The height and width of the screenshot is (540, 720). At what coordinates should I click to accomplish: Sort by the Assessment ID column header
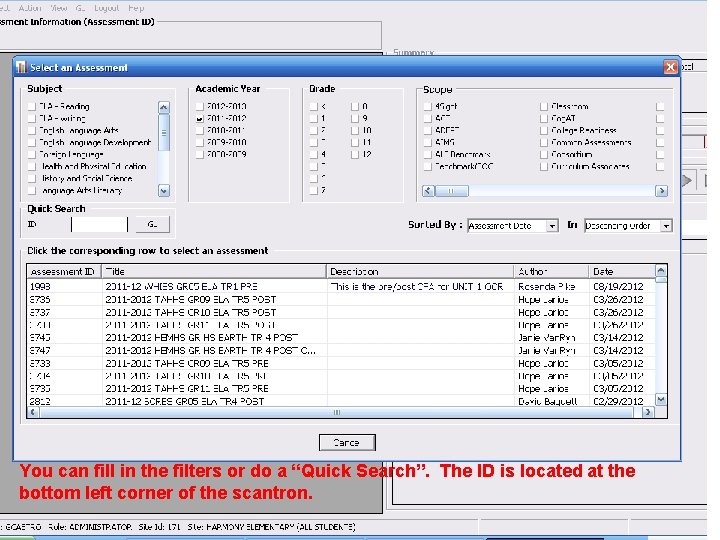click(x=64, y=271)
